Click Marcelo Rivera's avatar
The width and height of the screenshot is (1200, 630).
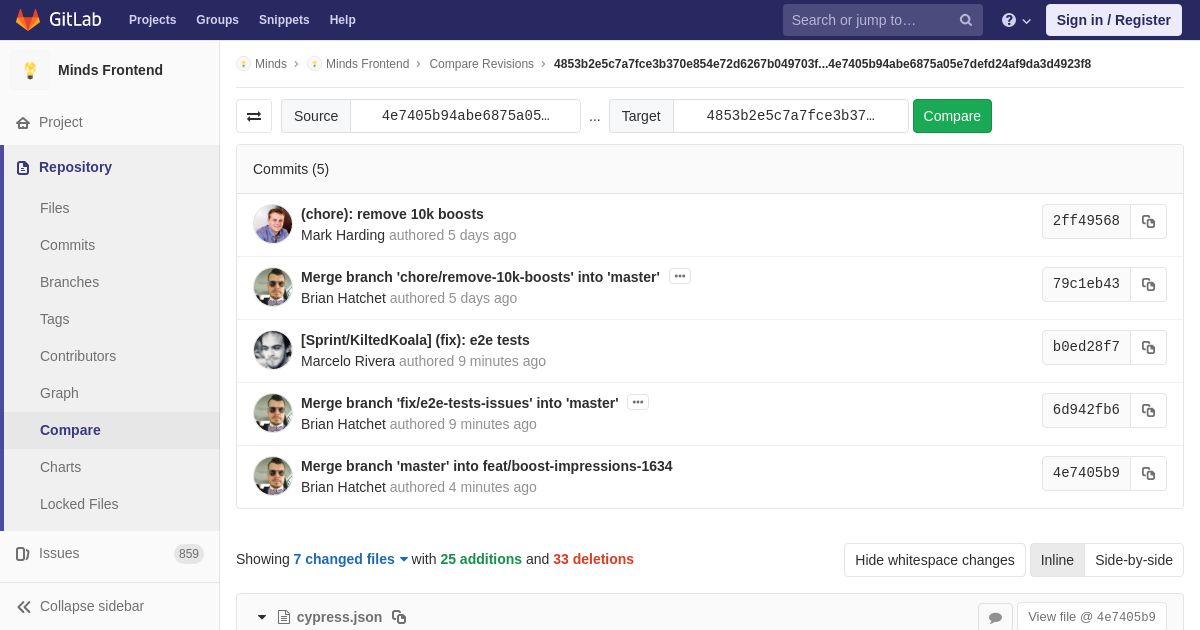[x=273, y=350]
